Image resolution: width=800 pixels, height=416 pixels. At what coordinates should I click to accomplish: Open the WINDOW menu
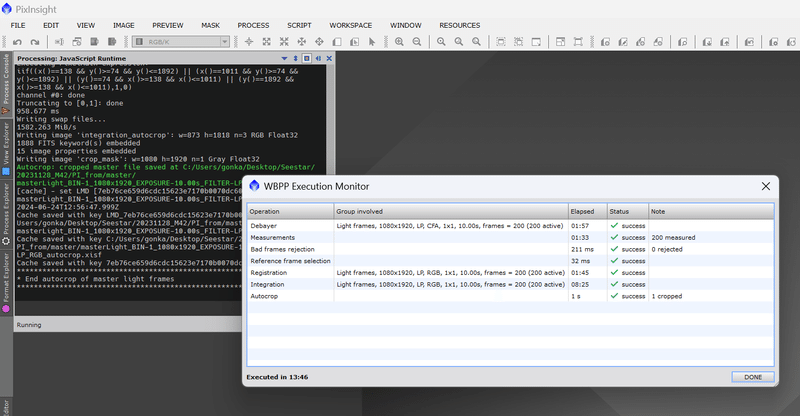pyautogui.click(x=406, y=25)
